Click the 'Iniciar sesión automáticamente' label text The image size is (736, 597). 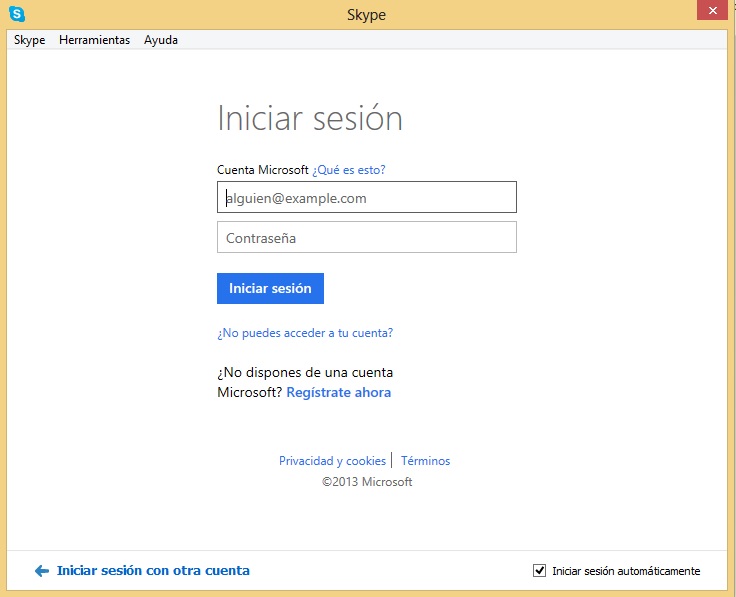(626, 571)
